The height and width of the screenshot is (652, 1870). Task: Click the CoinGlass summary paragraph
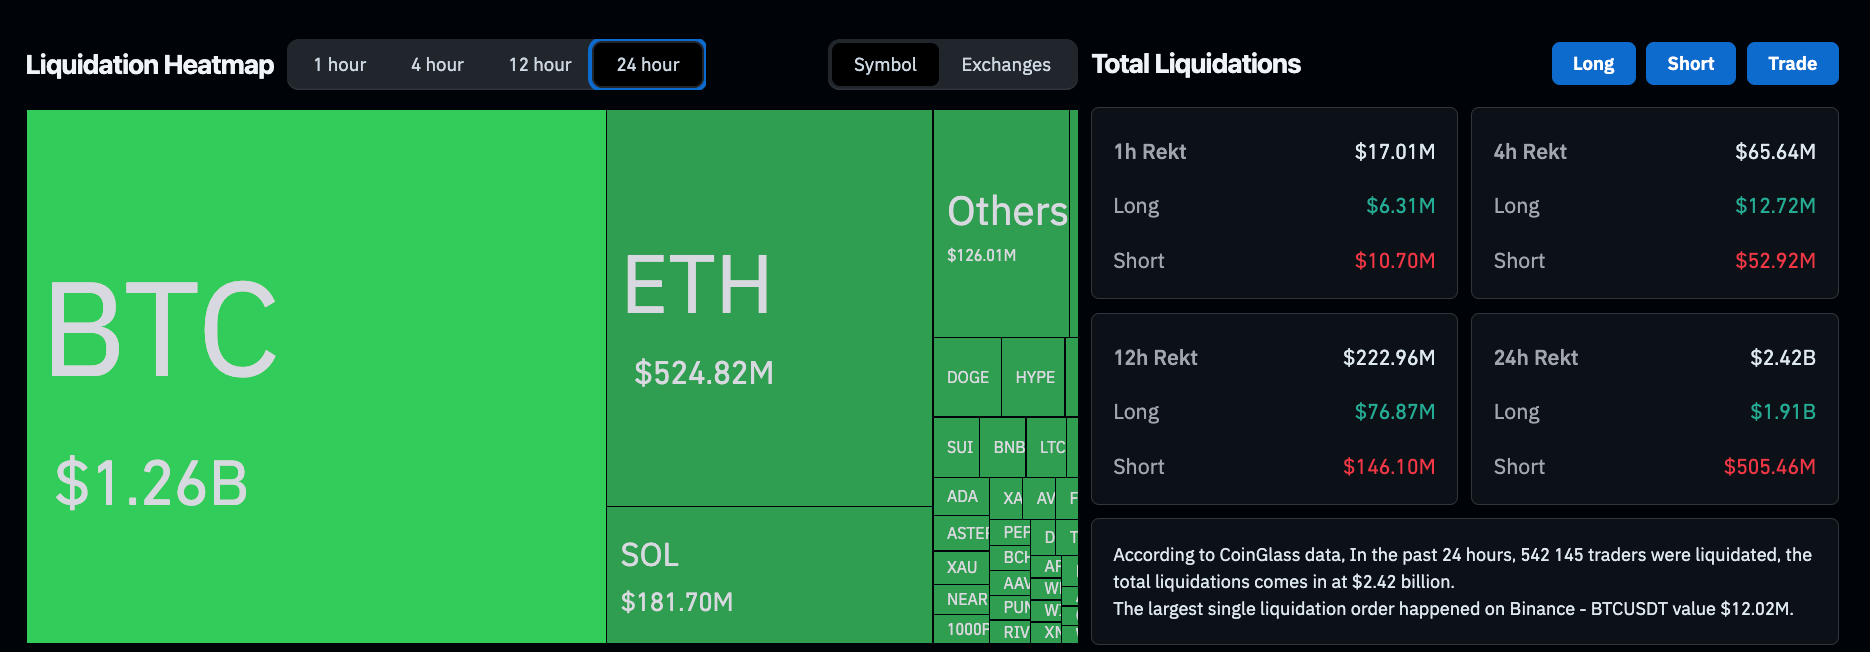pos(1462,582)
